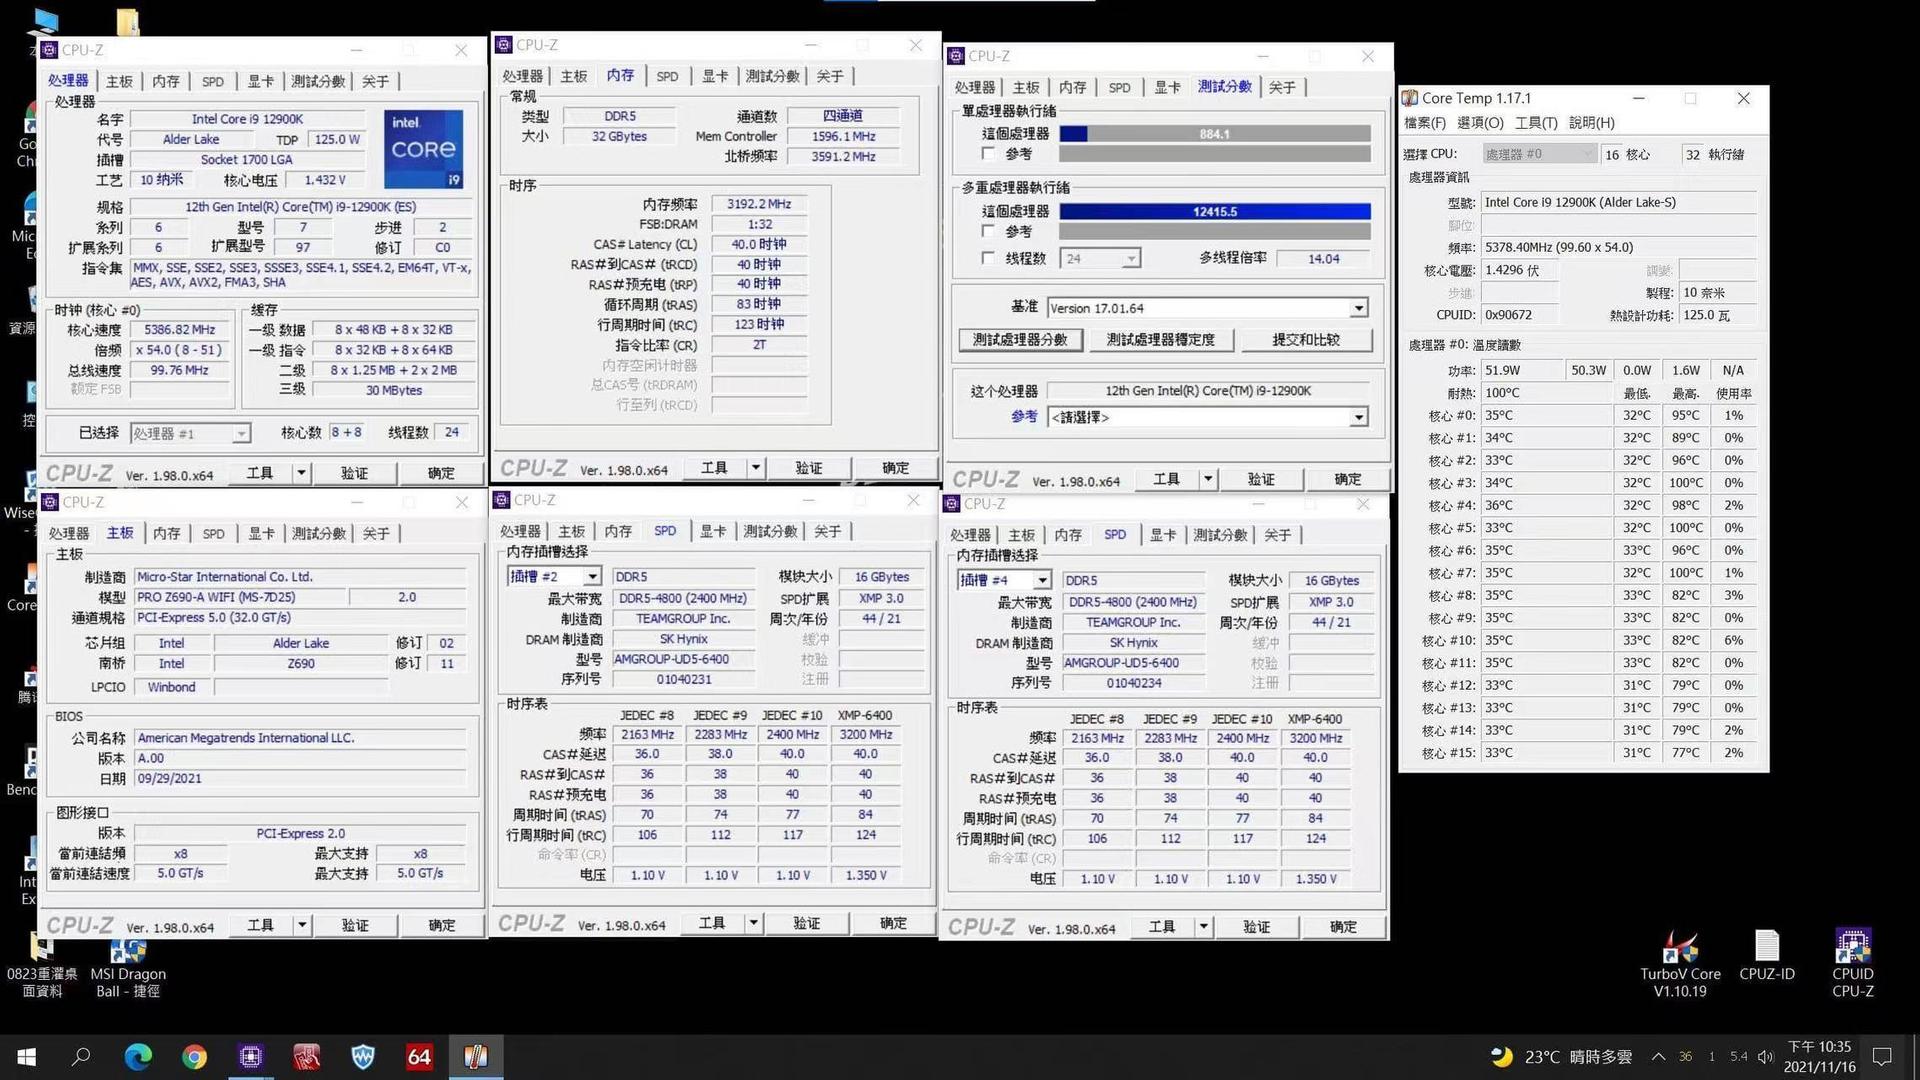The height and width of the screenshot is (1080, 1920).
Task: Enable the 参考 checkbox under single-thread score
Action: [x=988, y=154]
